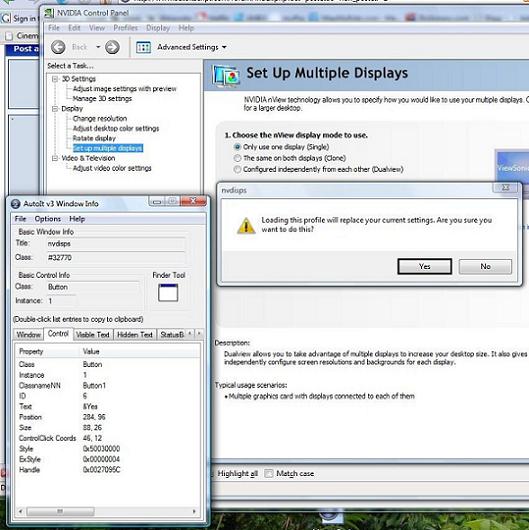Screen dimensions: 529x530
Task: Collapse the Video & Television tree node
Action: [55, 158]
